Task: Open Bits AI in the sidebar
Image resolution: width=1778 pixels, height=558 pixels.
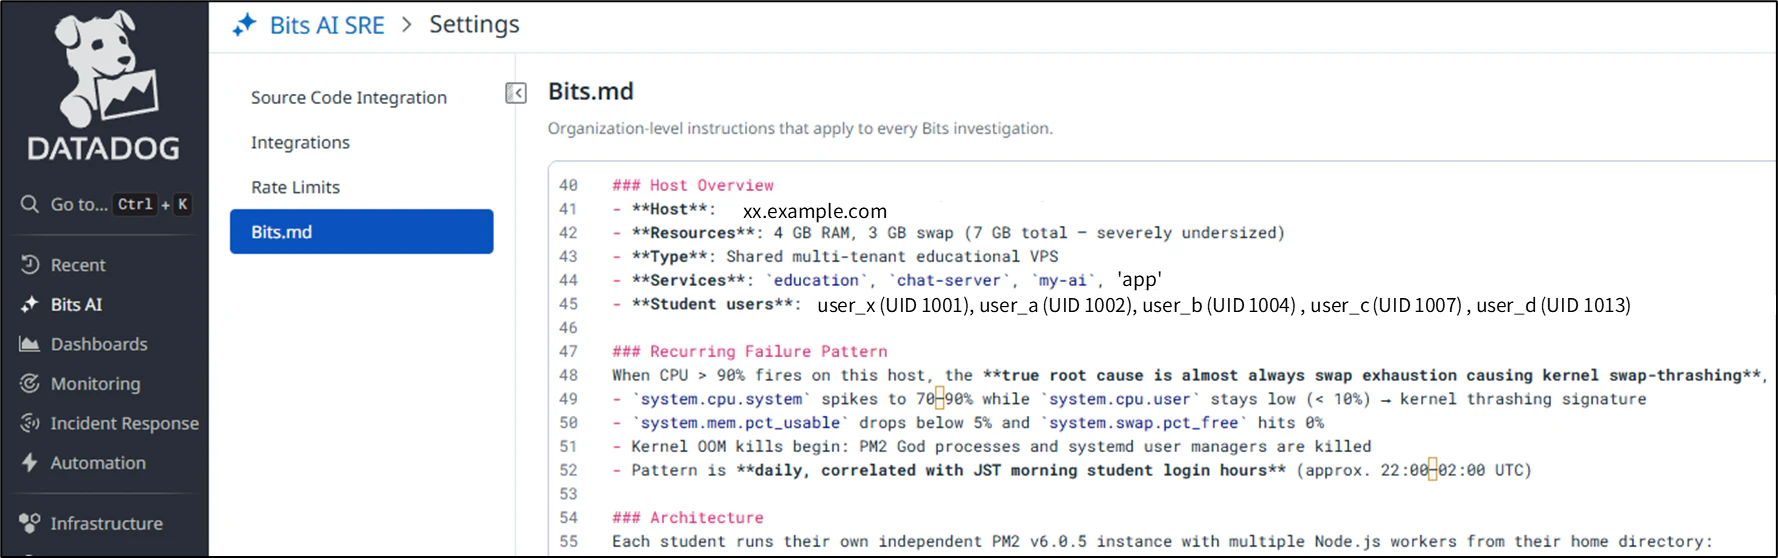Action: (76, 304)
